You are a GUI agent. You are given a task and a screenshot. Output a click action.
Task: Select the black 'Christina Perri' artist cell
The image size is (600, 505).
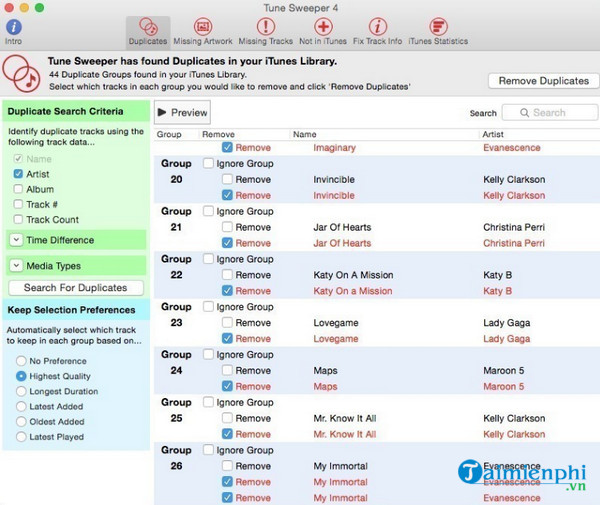(514, 227)
